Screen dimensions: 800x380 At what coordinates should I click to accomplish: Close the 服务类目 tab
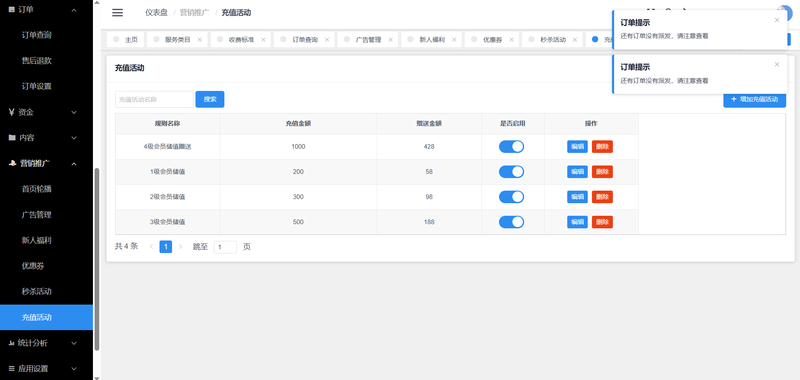click(x=199, y=39)
